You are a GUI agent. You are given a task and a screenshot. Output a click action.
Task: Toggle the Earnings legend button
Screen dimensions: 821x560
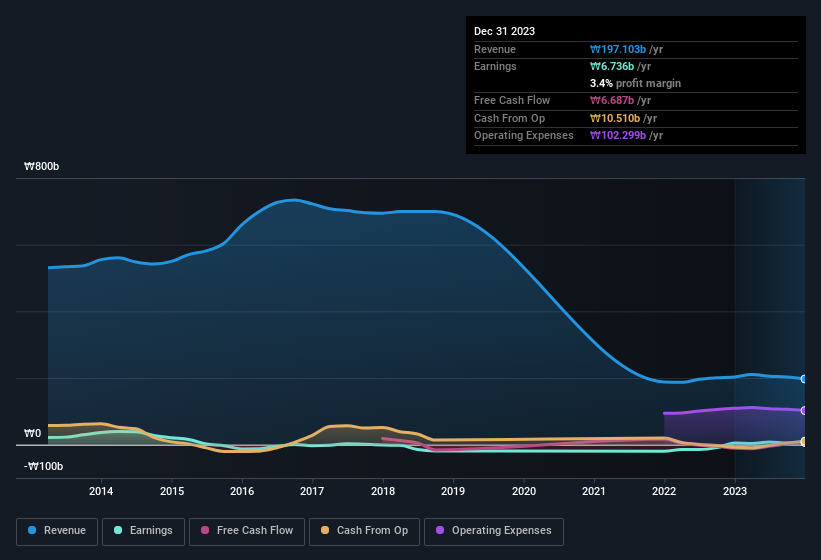[143, 531]
